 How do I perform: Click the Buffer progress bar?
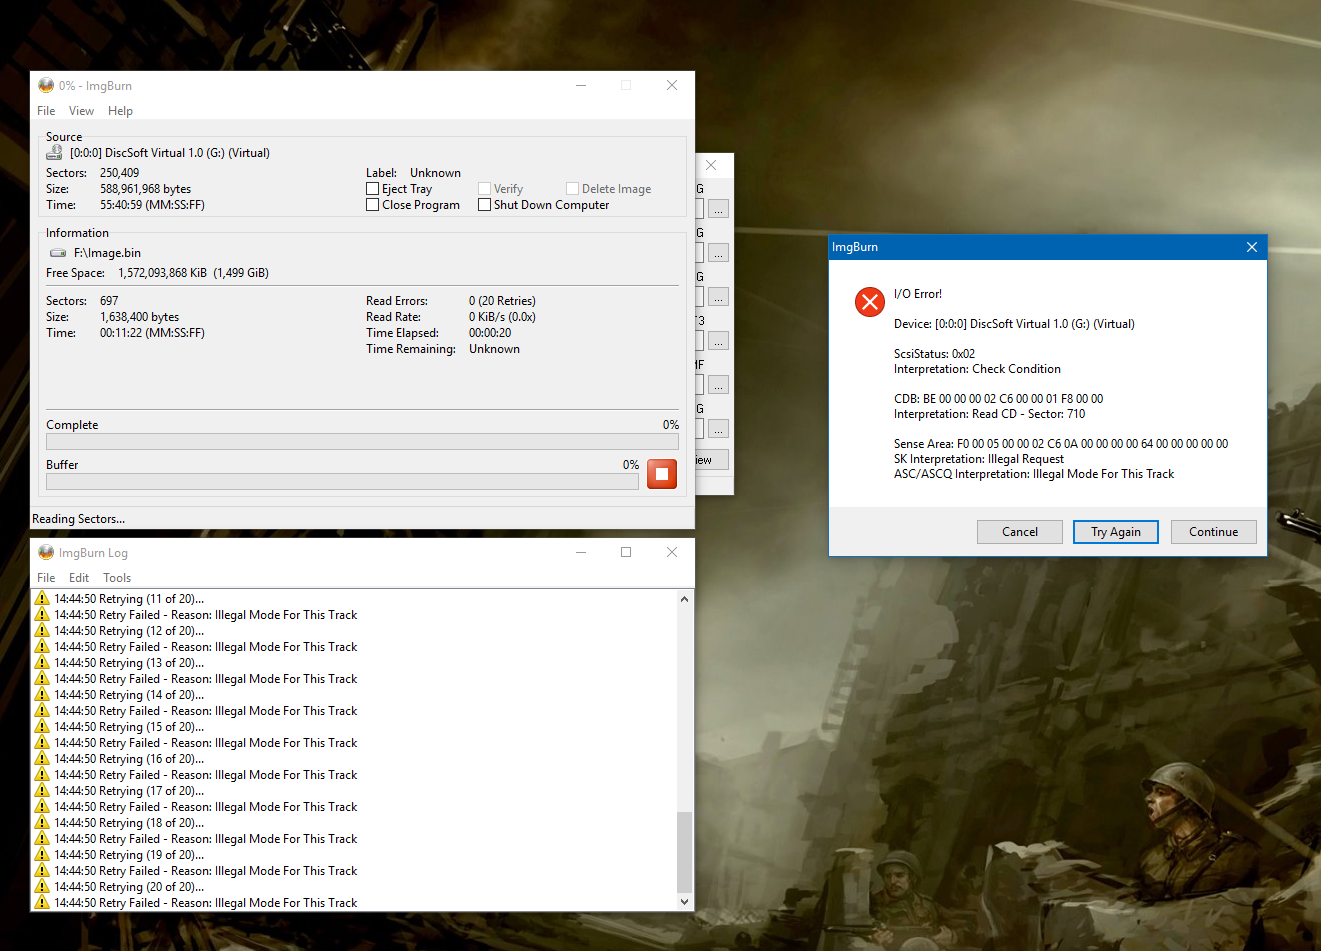pyautogui.click(x=342, y=481)
